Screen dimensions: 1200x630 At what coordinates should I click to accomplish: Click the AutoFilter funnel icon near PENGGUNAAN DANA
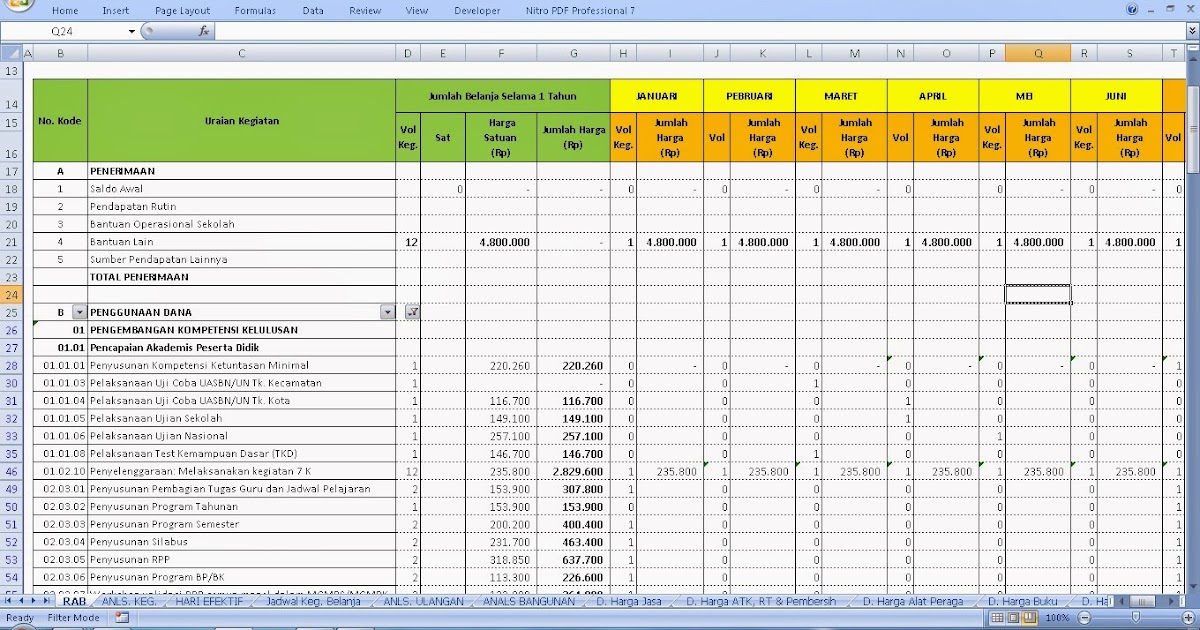coord(412,311)
